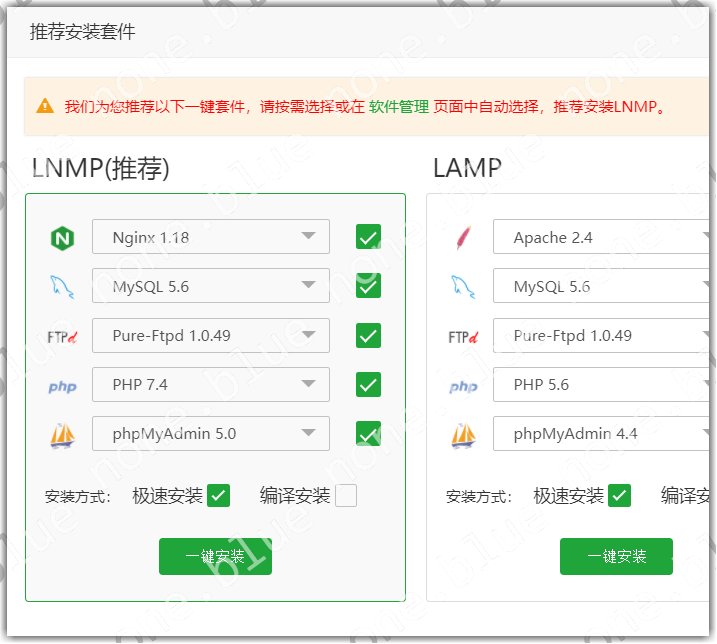Screen dimensions: 717x644
Task: Open the PHP 5.6 dropdown in LAMP
Action: 602,385
